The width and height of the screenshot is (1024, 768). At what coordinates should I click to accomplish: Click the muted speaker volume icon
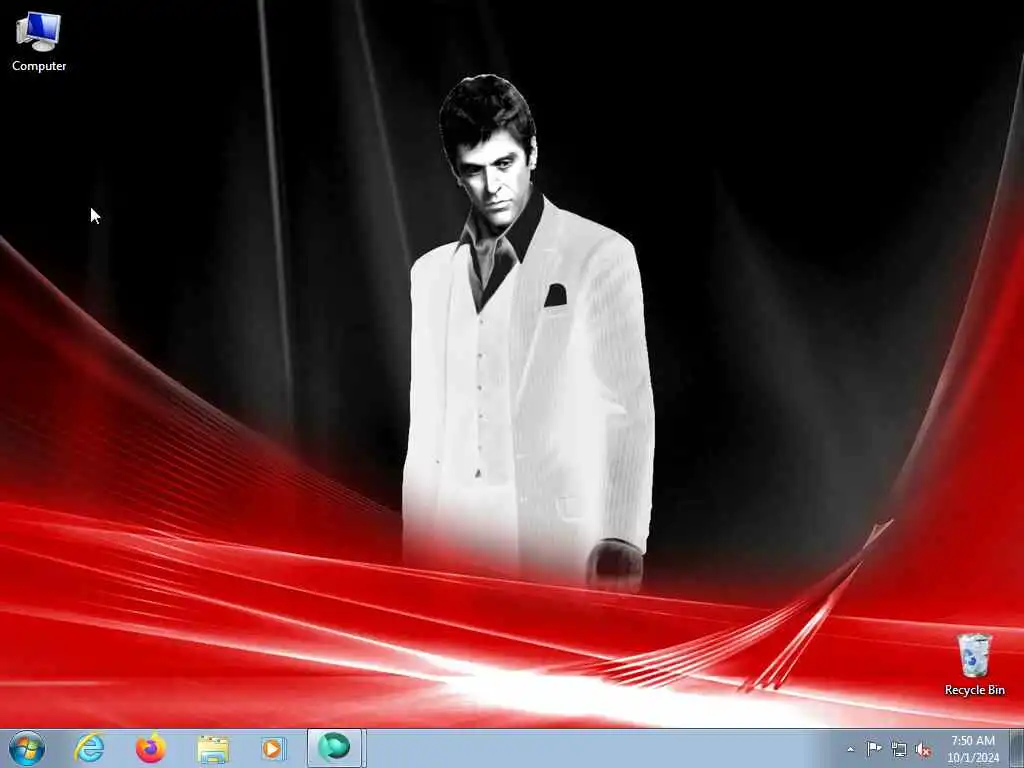(x=923, y=749)
